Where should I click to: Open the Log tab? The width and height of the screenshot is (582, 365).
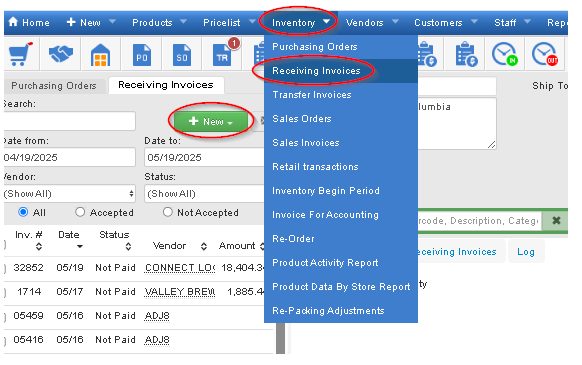[526, 252]
